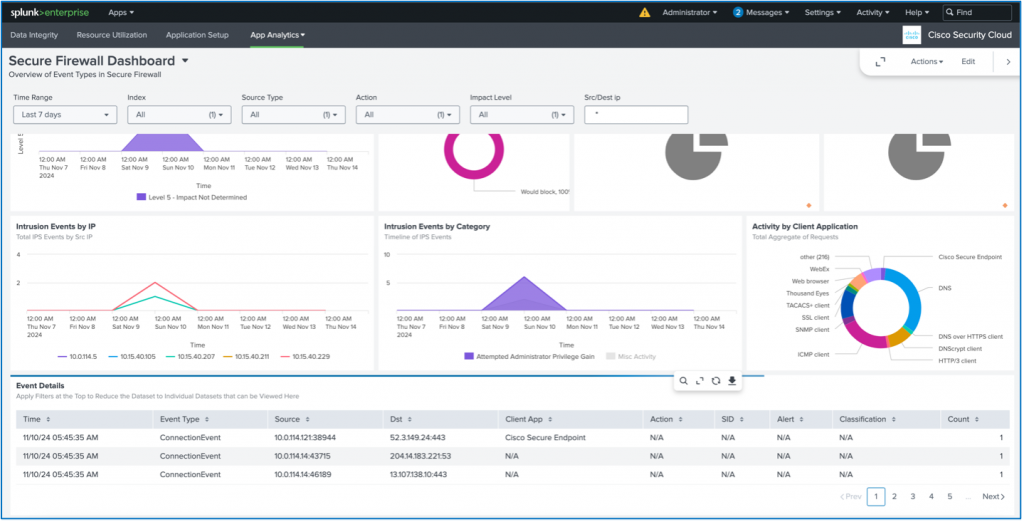Click the Cisco logo icon
1024x522 pixels.
pyautogui.click(x=910, y=35)
